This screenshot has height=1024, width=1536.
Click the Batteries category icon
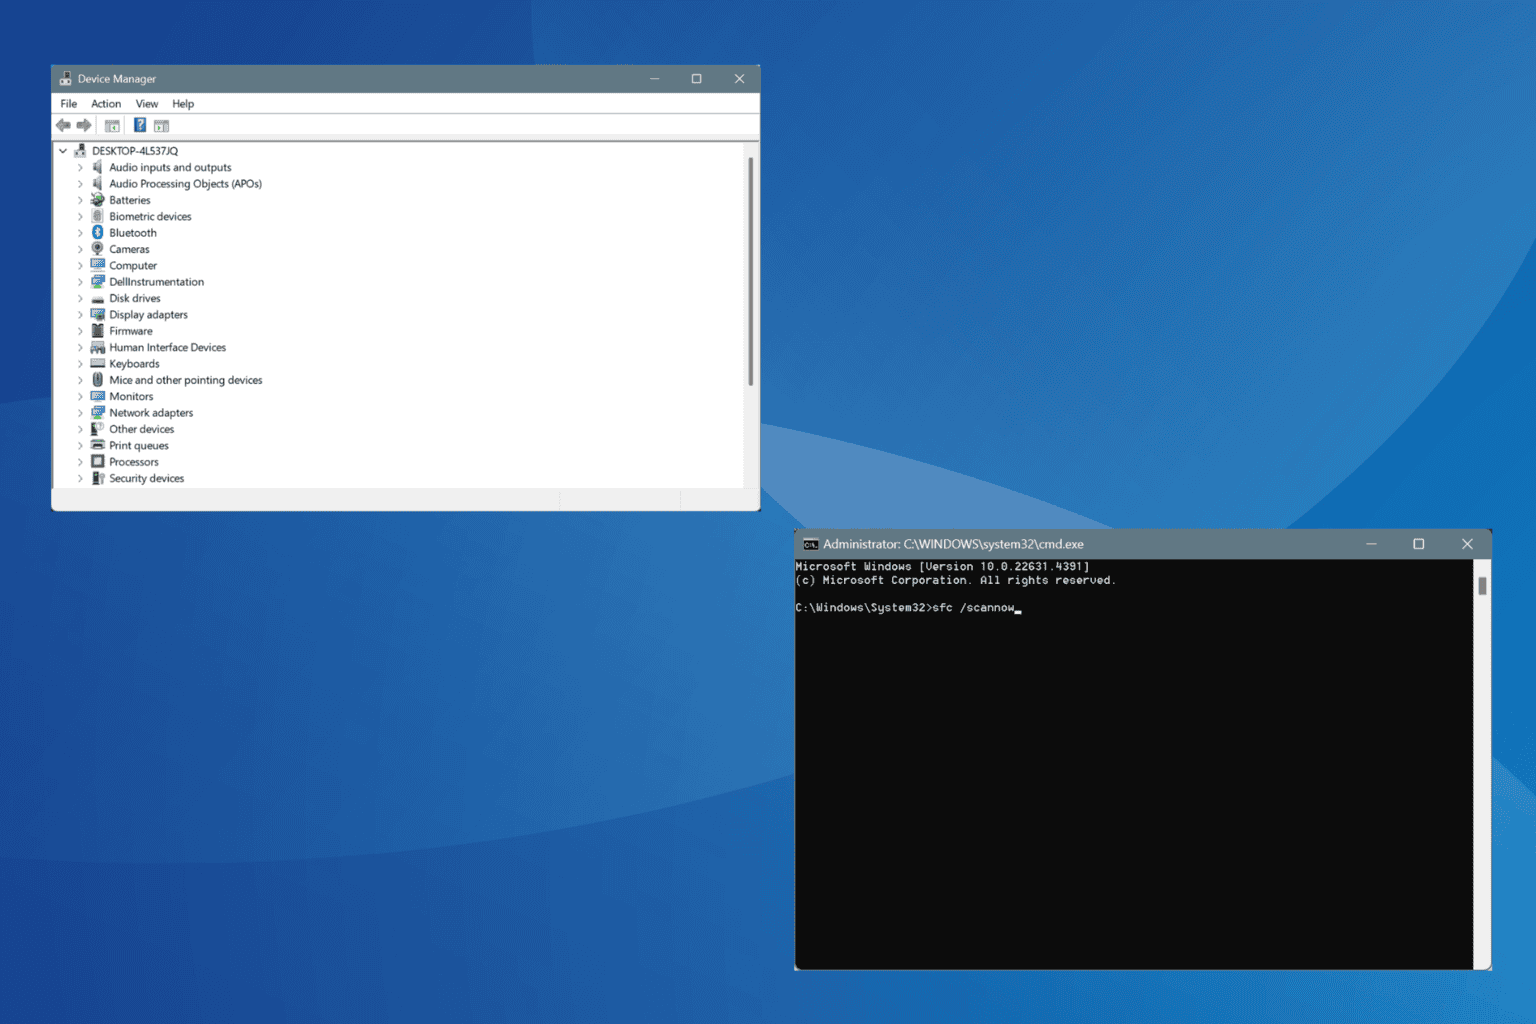click(97, 200)
